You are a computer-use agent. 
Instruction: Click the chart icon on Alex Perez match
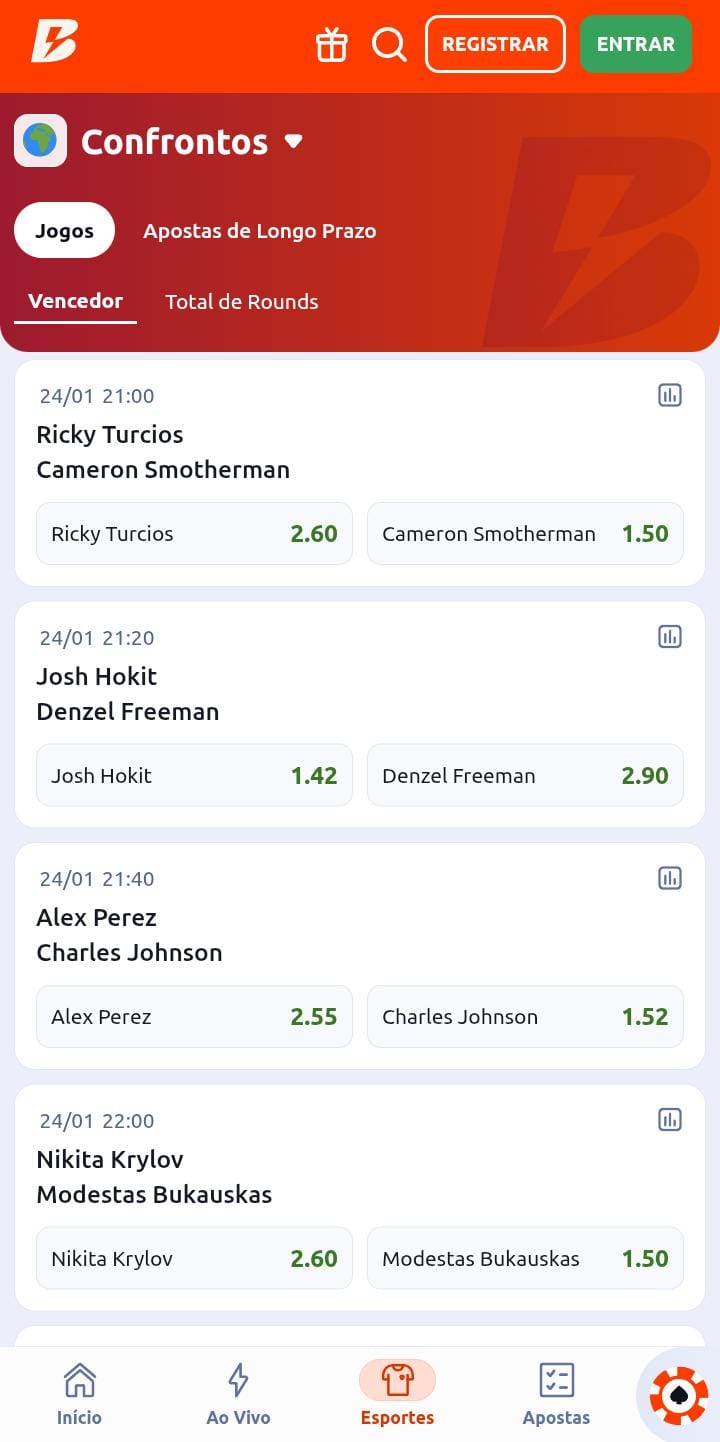click(x=669, y=878)
